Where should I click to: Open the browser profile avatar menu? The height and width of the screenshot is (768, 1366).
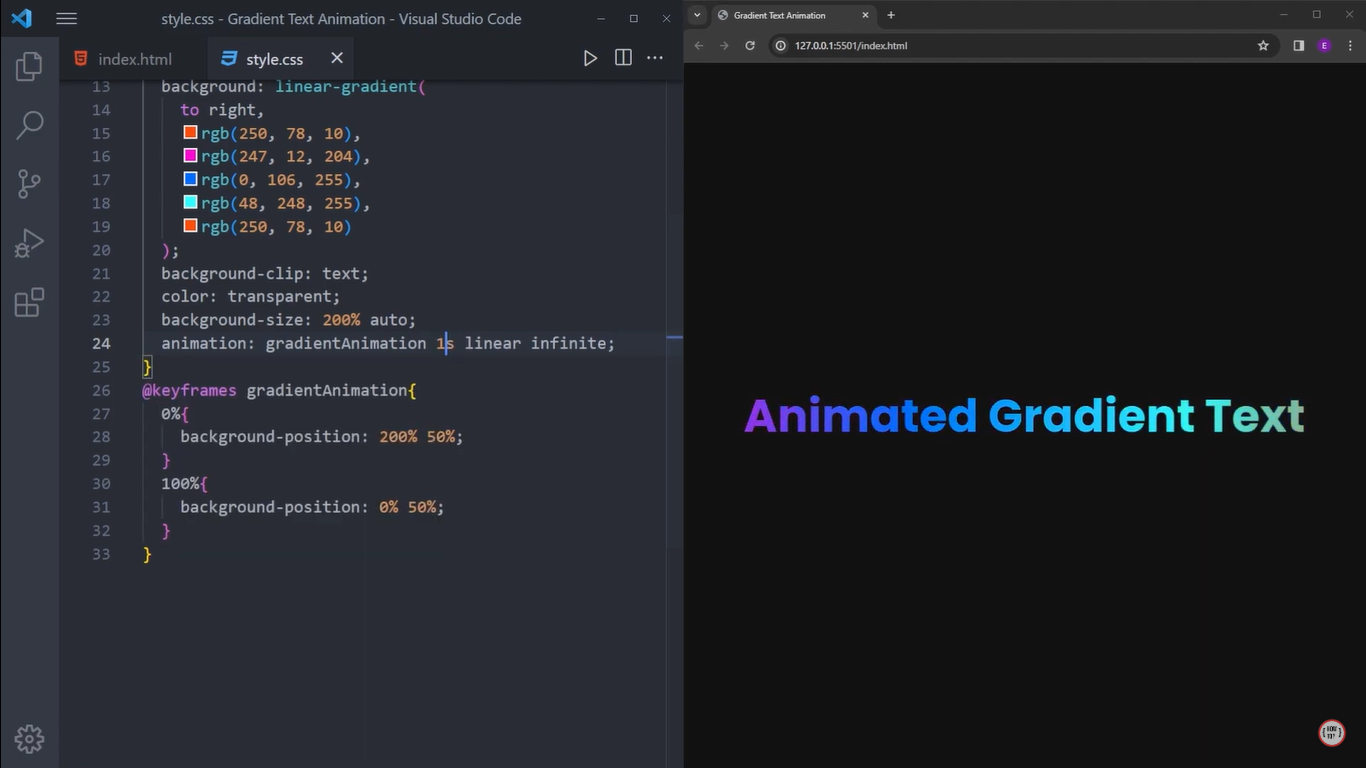coord(1324,45)
